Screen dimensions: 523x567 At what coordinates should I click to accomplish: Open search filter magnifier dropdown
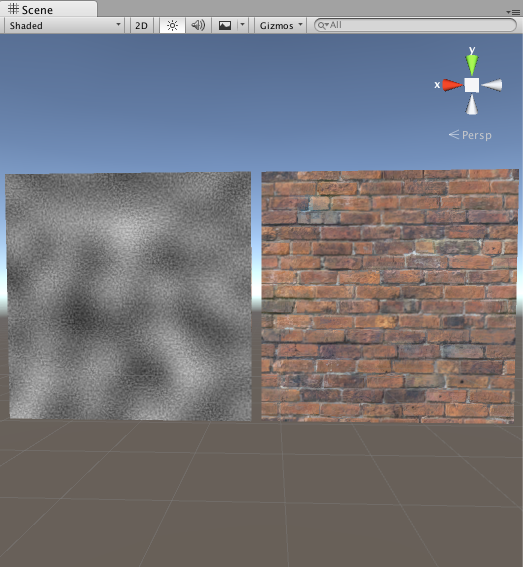(323, 25)
